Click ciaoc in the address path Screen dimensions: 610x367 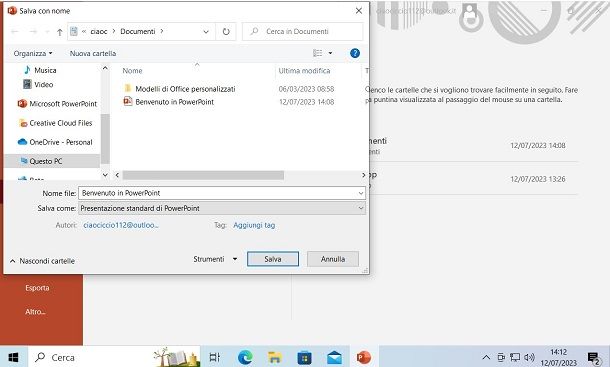point(98,32)
